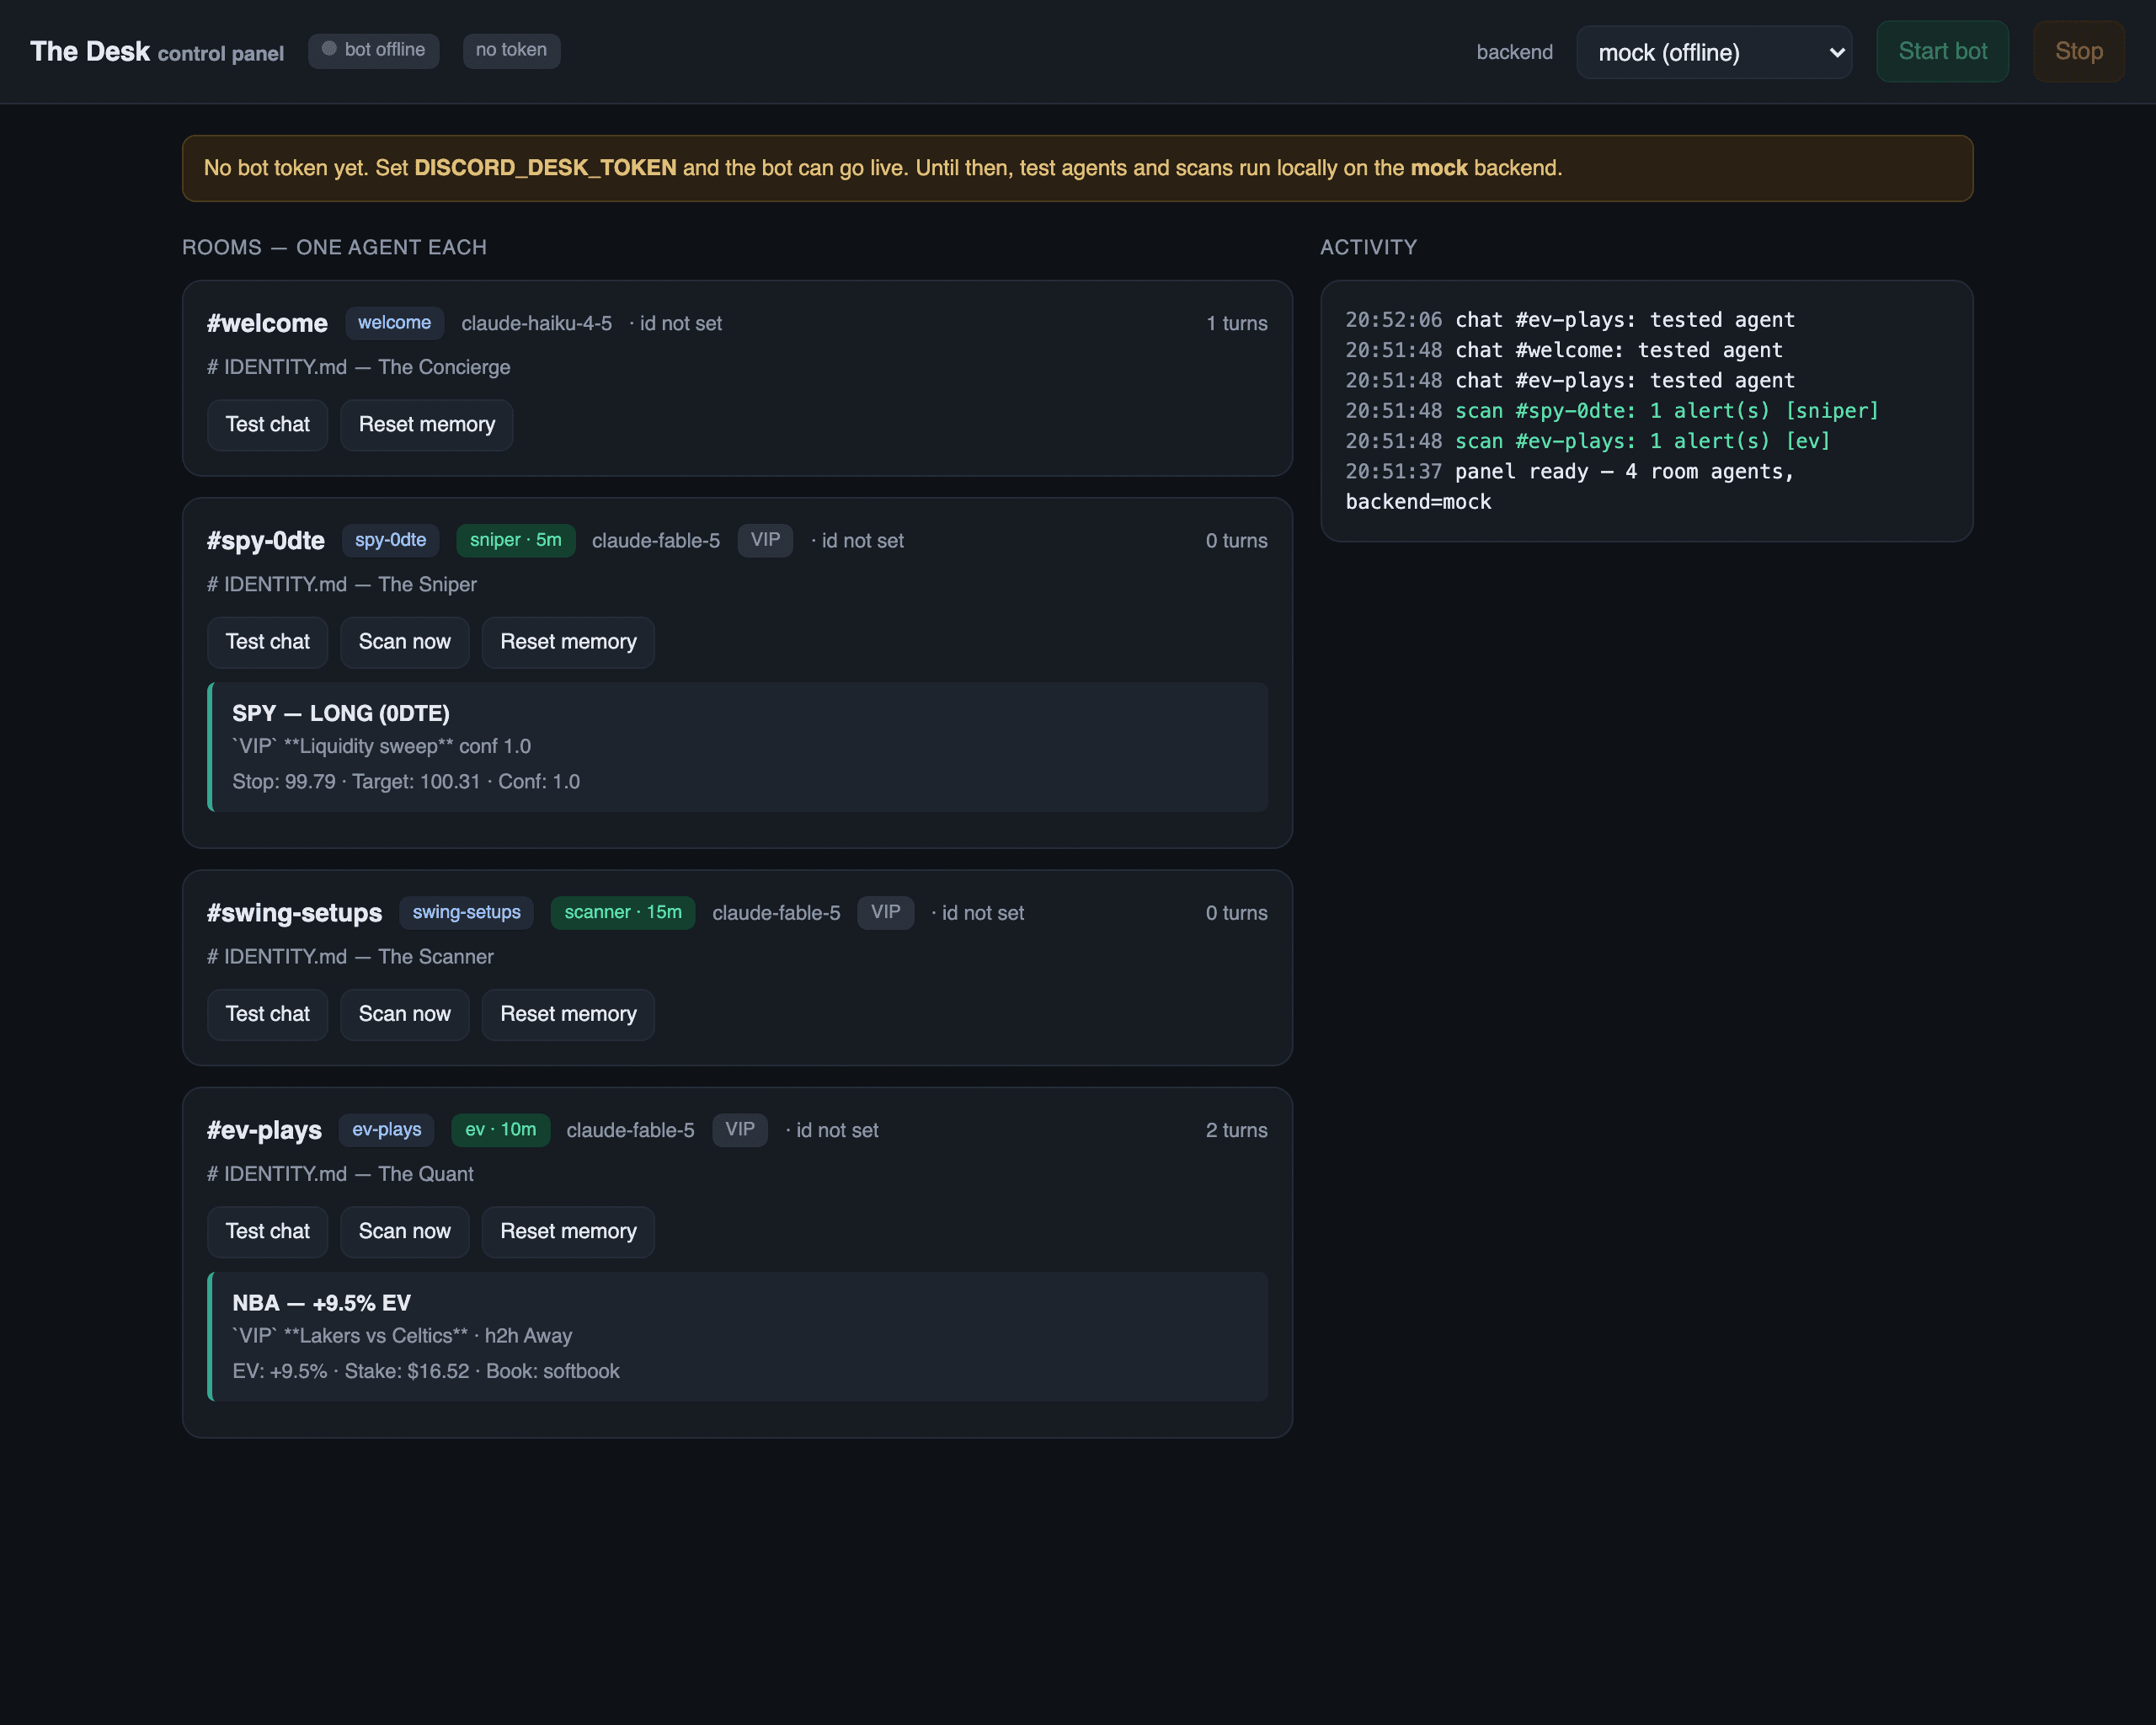Click the Stop button

point(2078,51)
